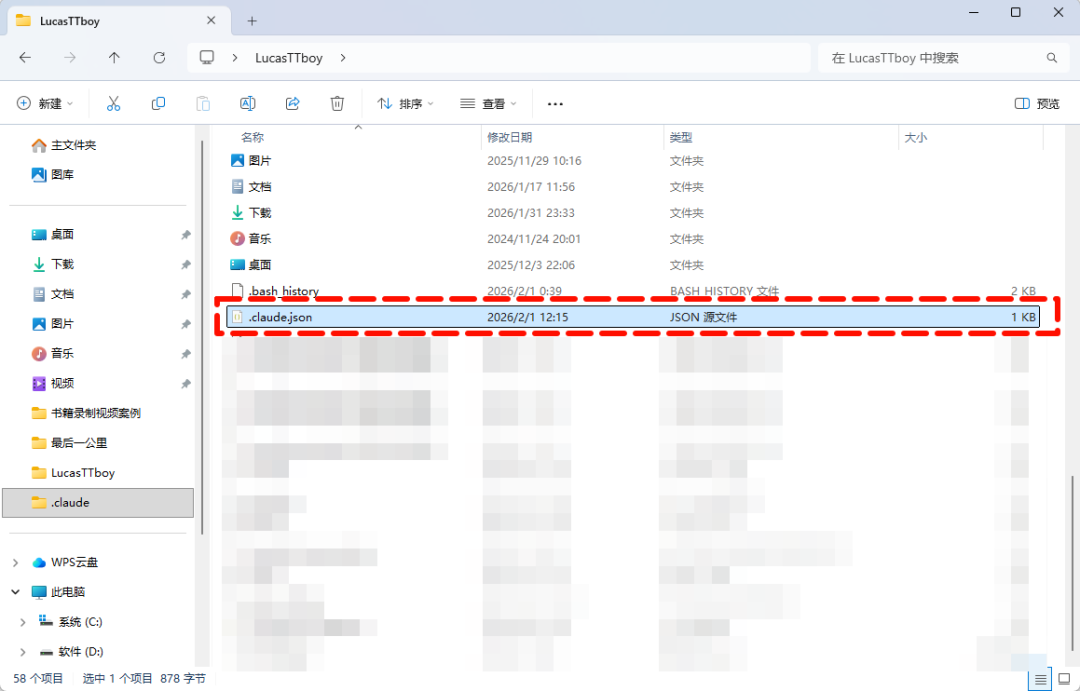
Task: Go forward with the right arrow
Action: coord(70,58)
